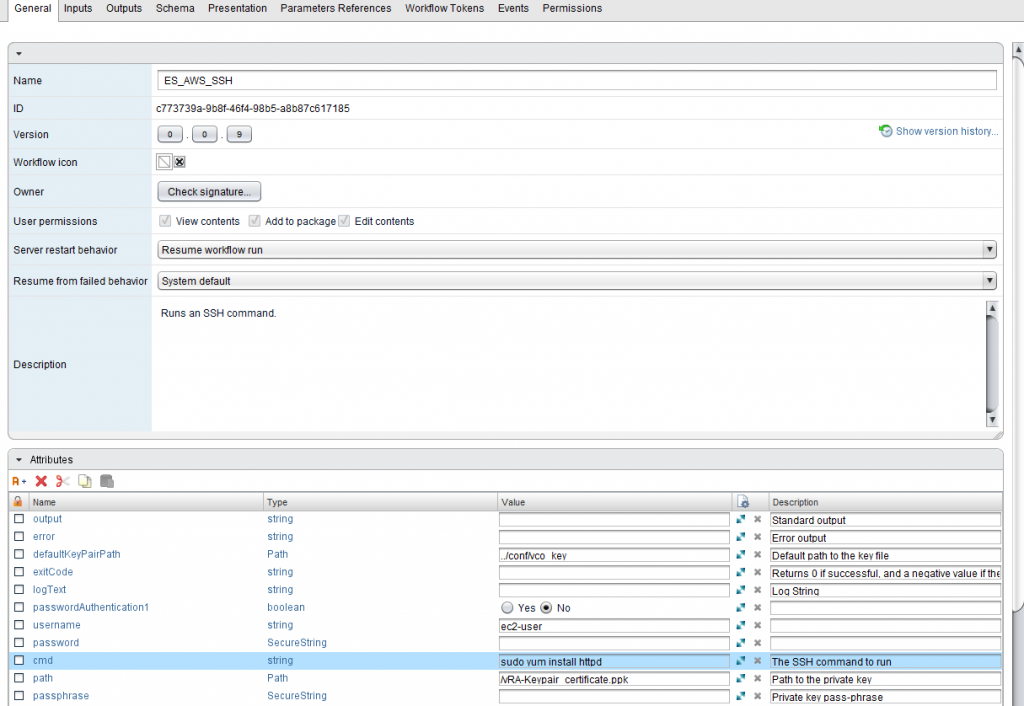1024x706 pixels.
Task: Add a new workflow attribute
Action: [18, 481]
